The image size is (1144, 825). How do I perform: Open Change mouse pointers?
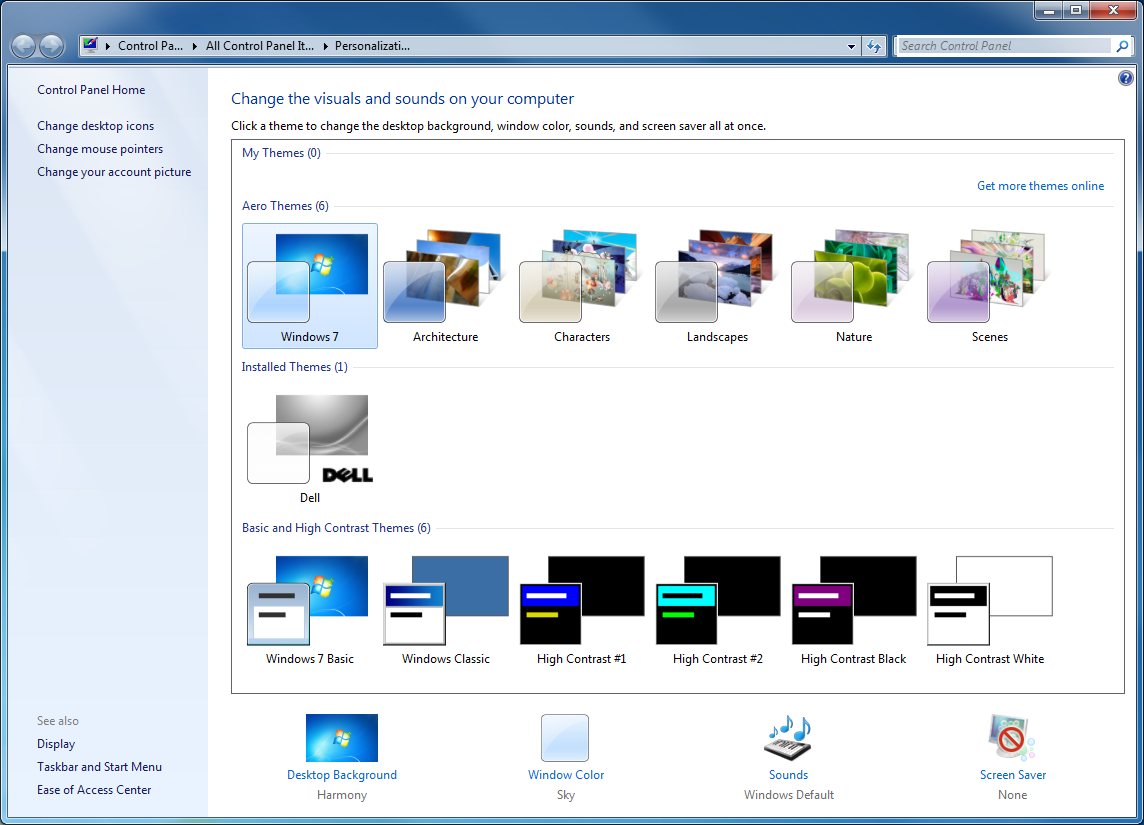(100, 149)
